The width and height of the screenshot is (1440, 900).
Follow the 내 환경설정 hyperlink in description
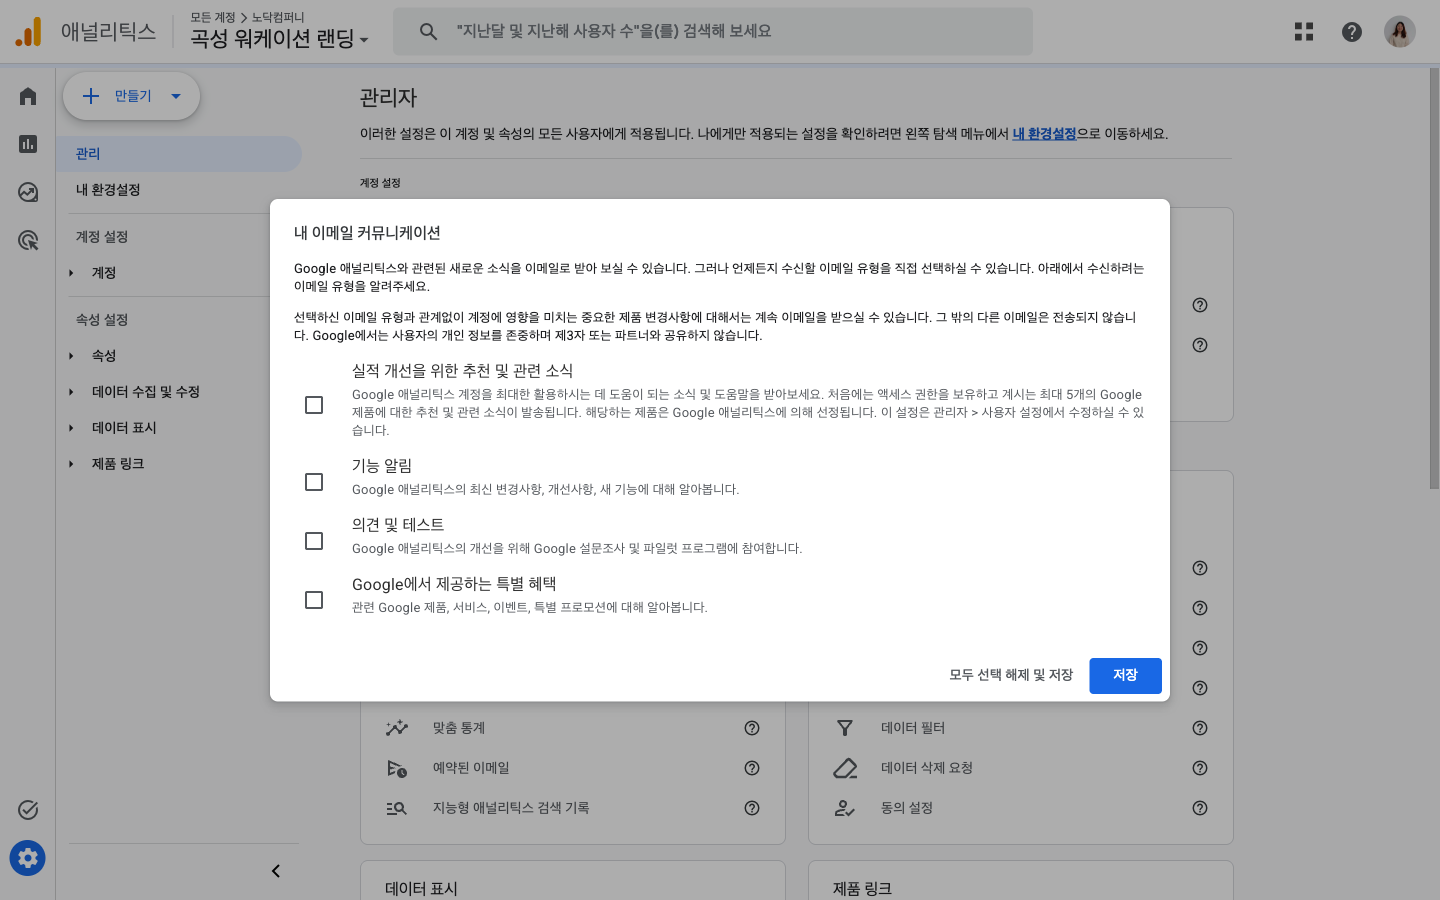[x=1044, y=134]
